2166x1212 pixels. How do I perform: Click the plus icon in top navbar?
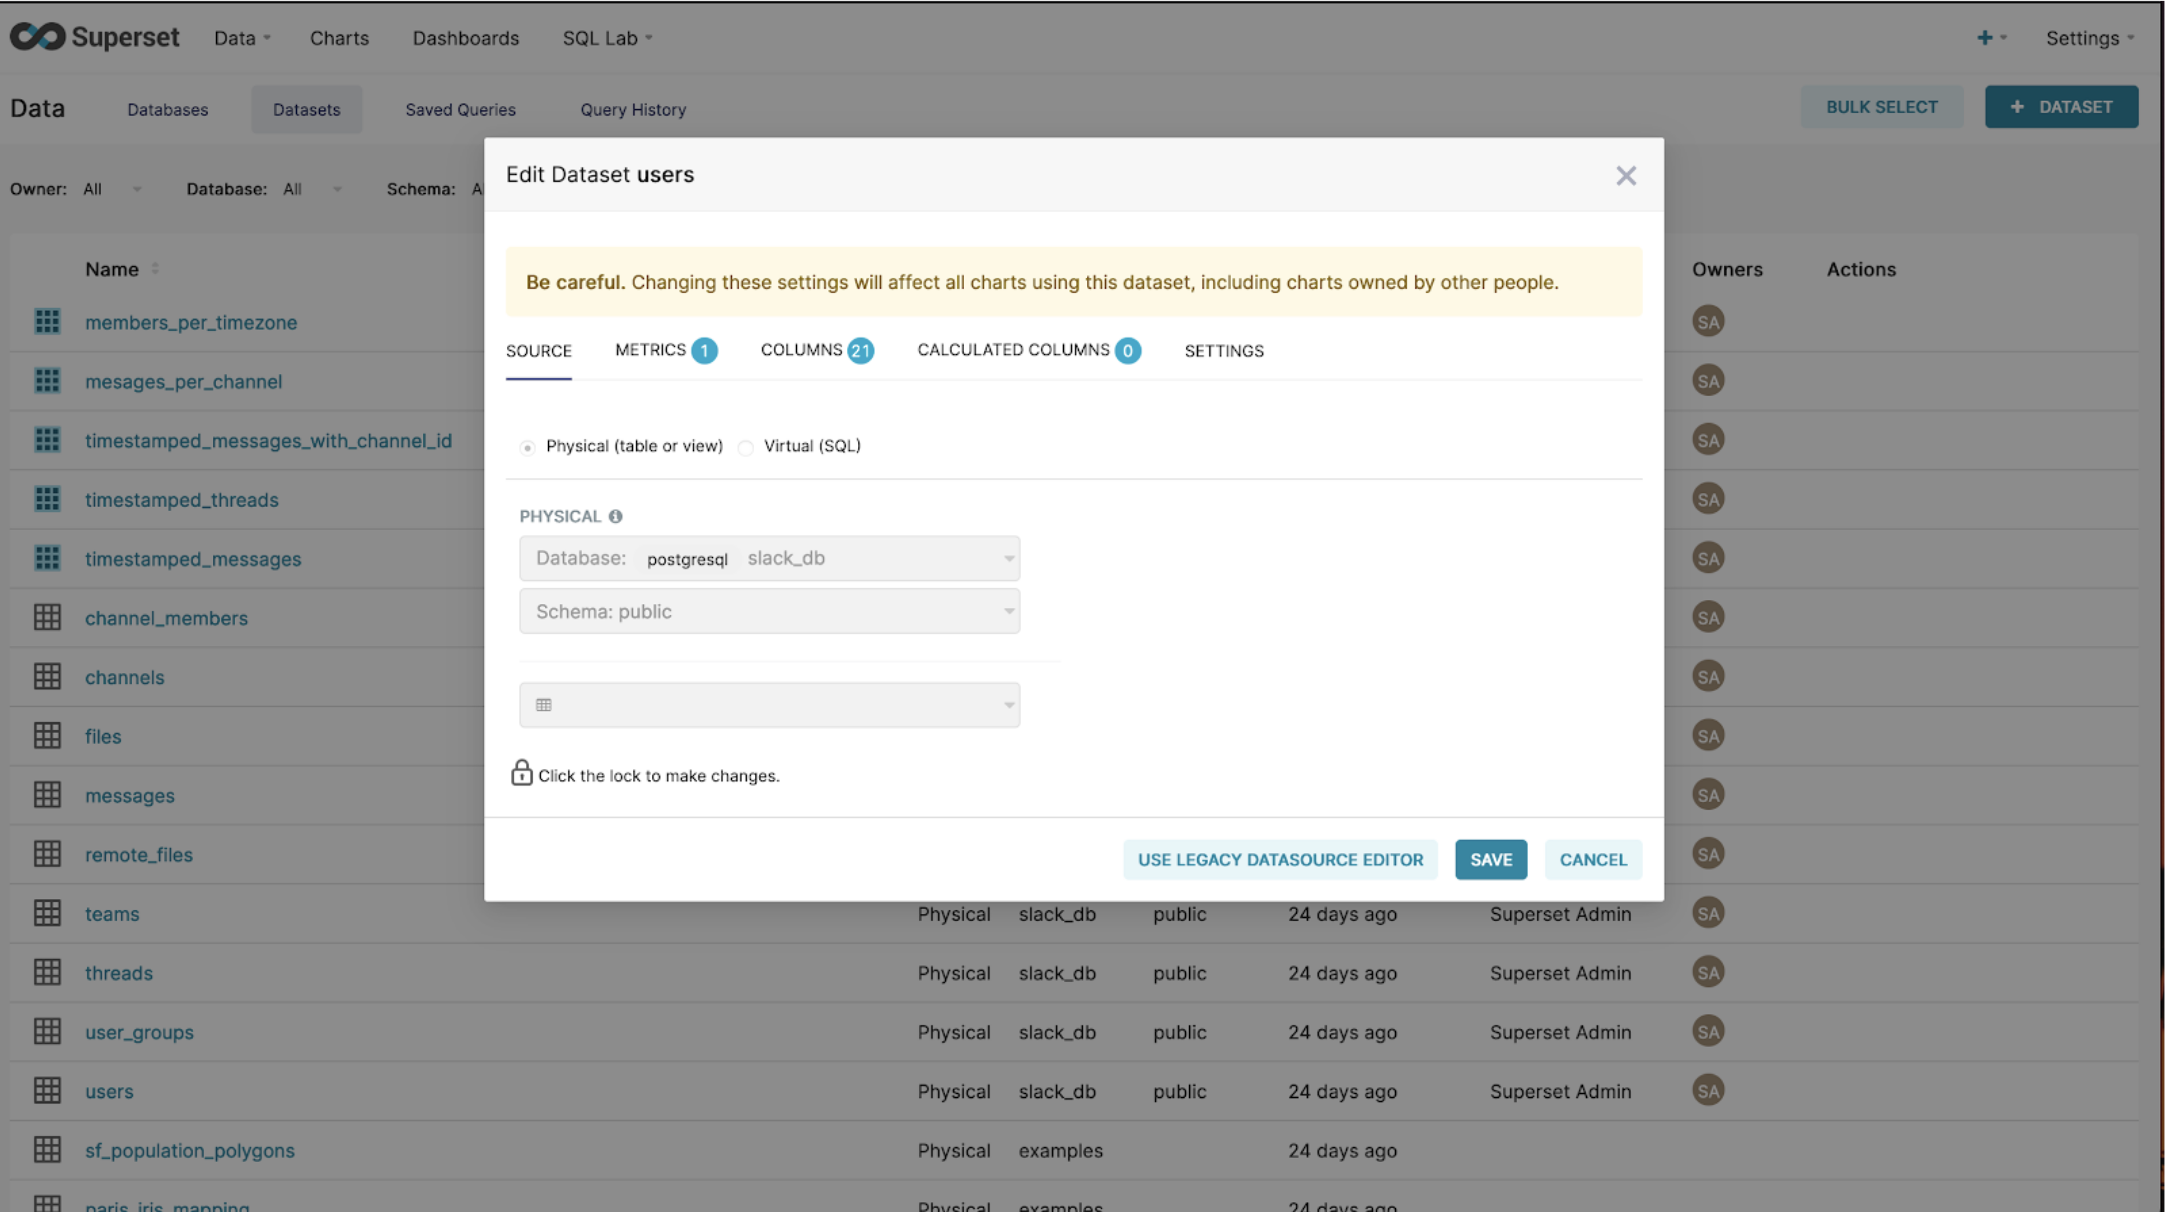pyautogui.click(x=1984, y=38)
